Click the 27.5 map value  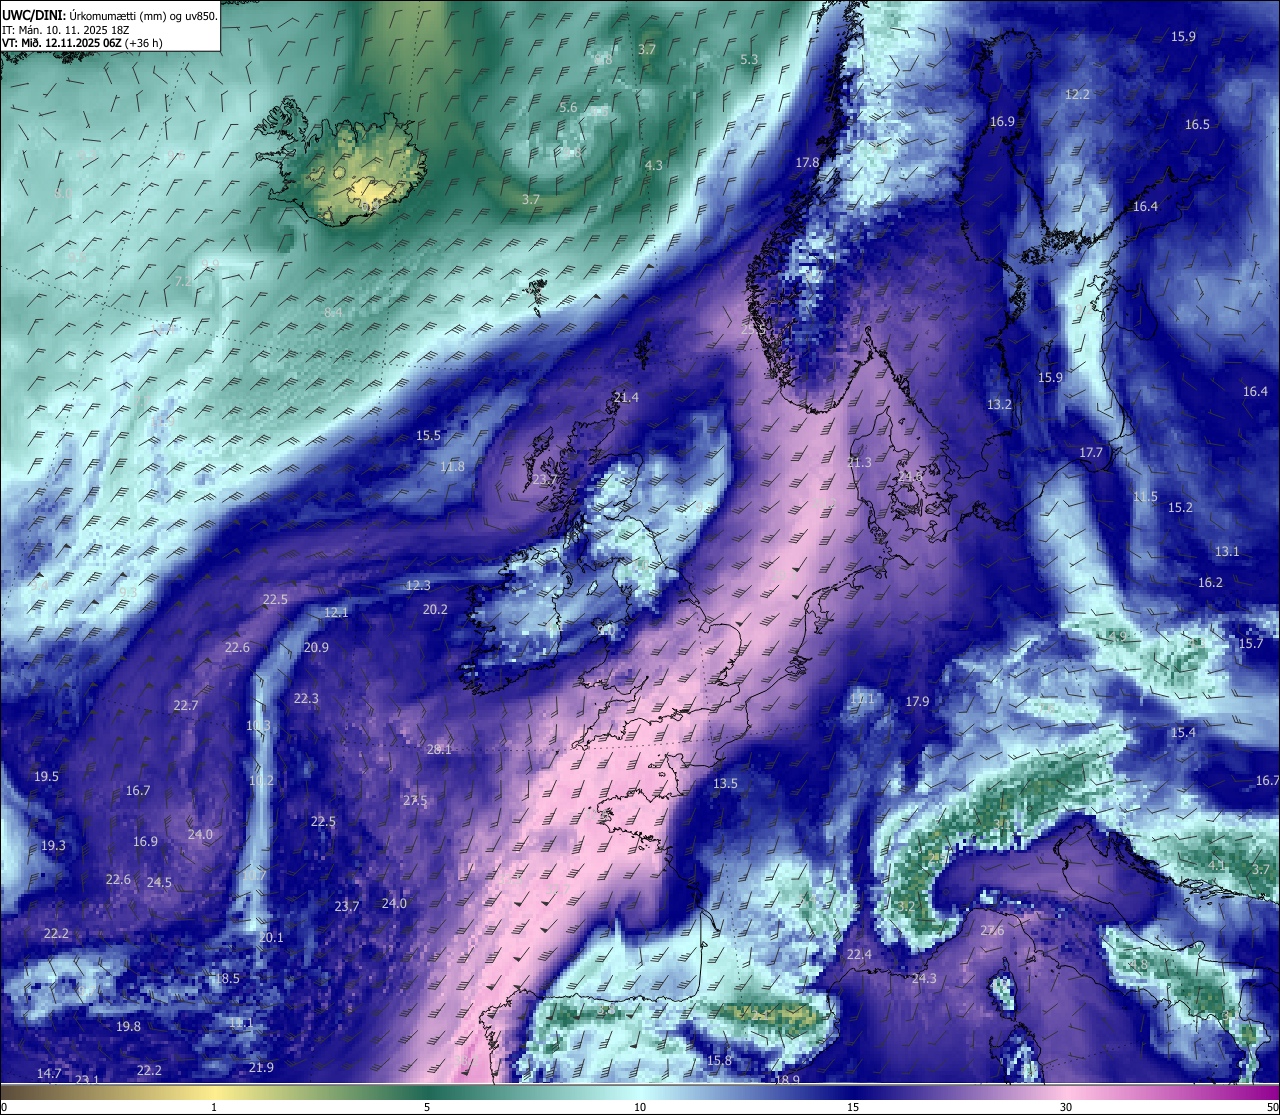415,801
